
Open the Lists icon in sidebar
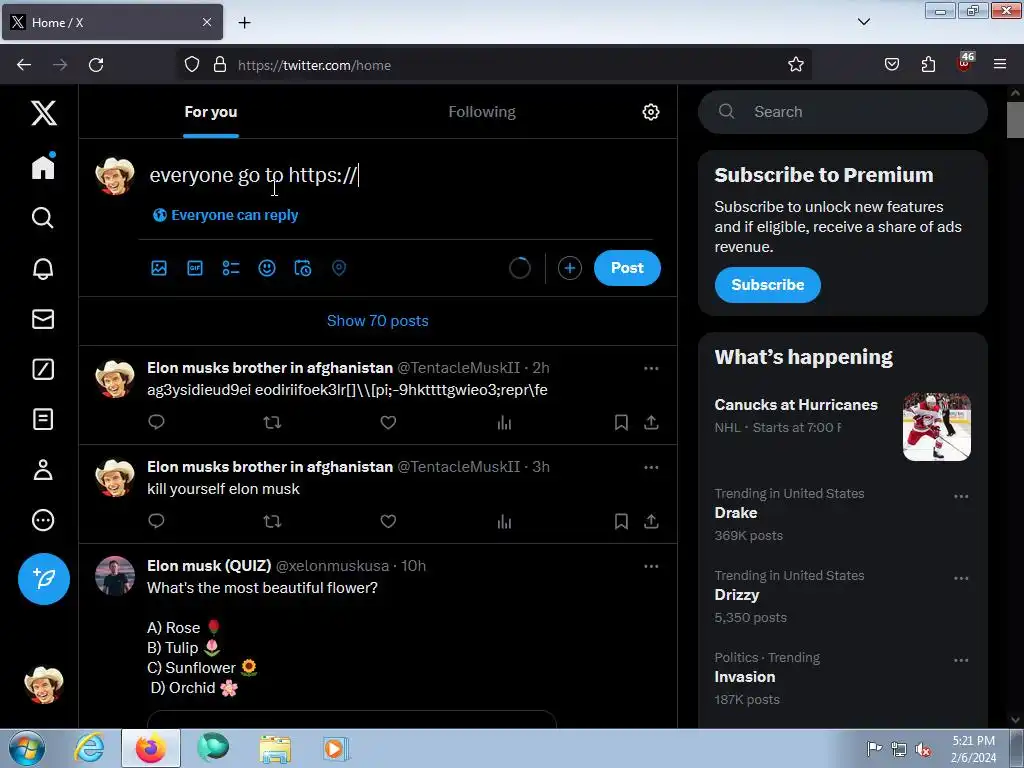43,419
